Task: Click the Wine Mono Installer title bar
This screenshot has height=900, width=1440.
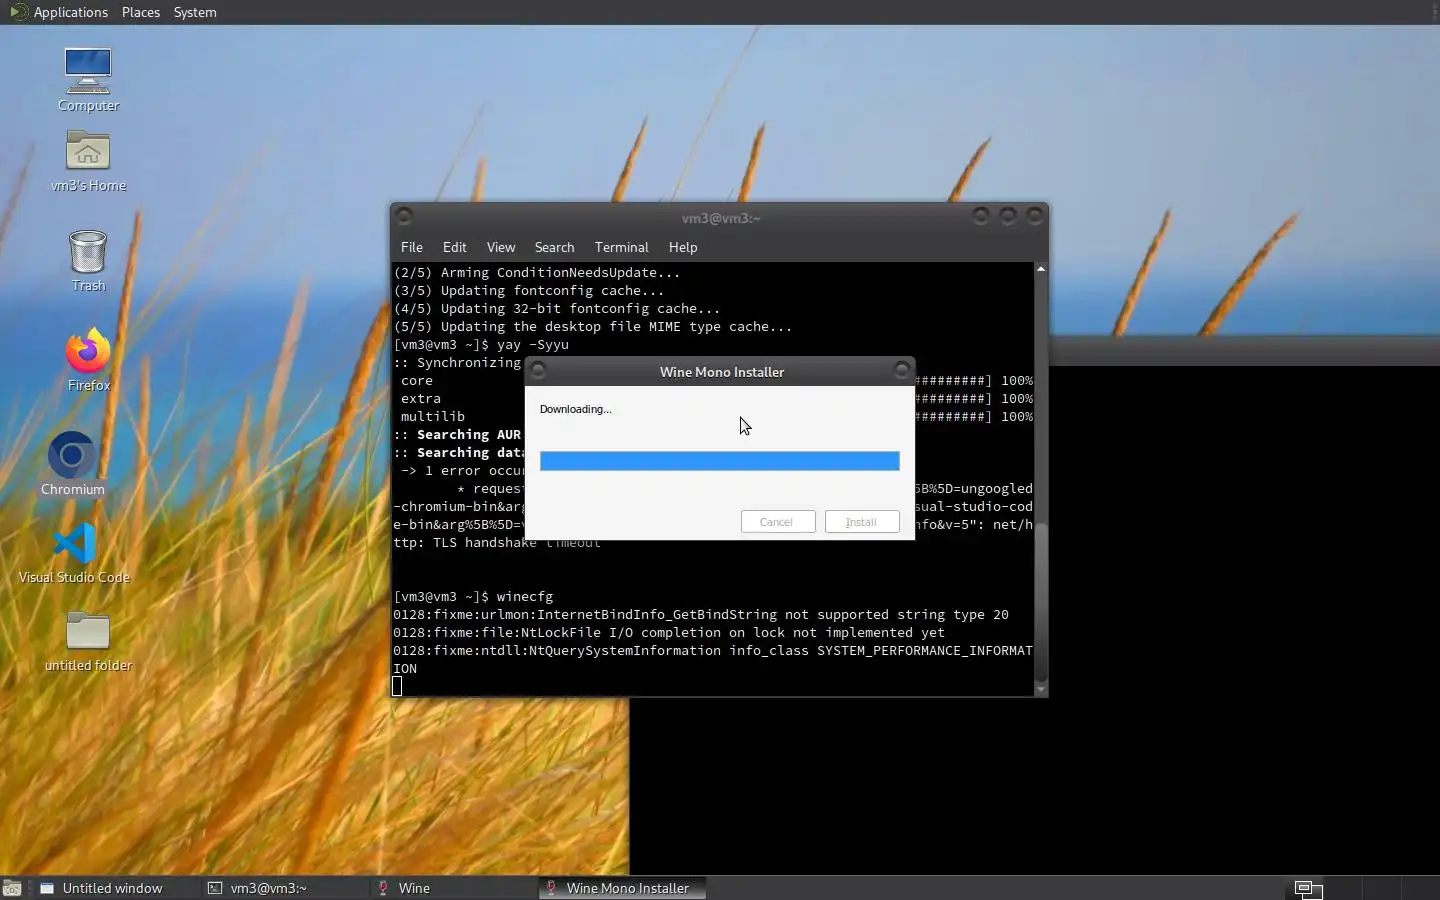Action: (721, 372)
